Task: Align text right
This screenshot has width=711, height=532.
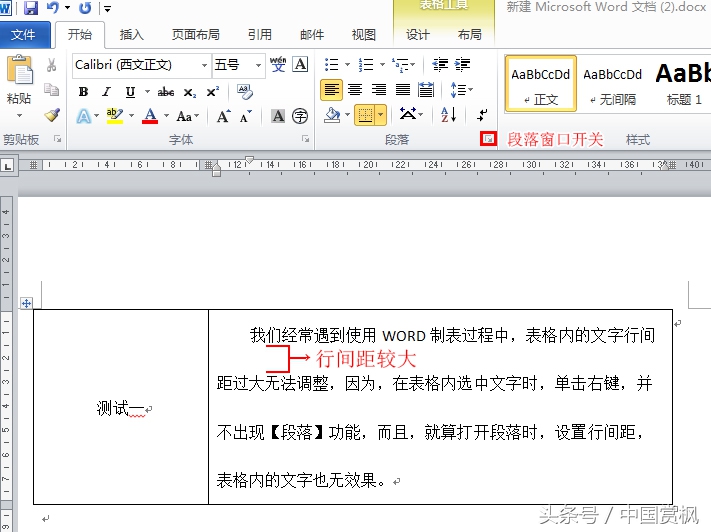Action: (x=379, y=90)
